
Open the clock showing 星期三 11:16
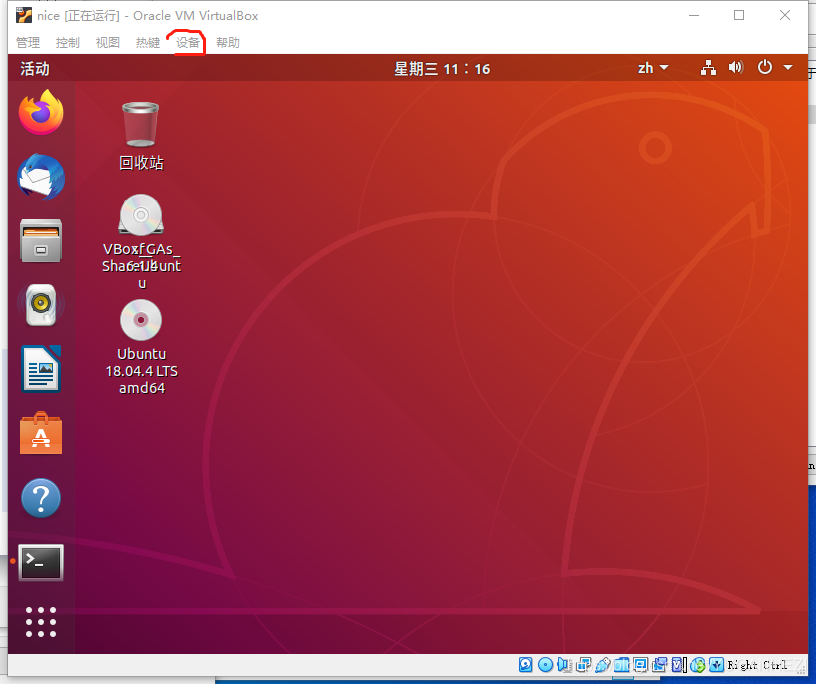pyautogui.click(x=442, y=69)
